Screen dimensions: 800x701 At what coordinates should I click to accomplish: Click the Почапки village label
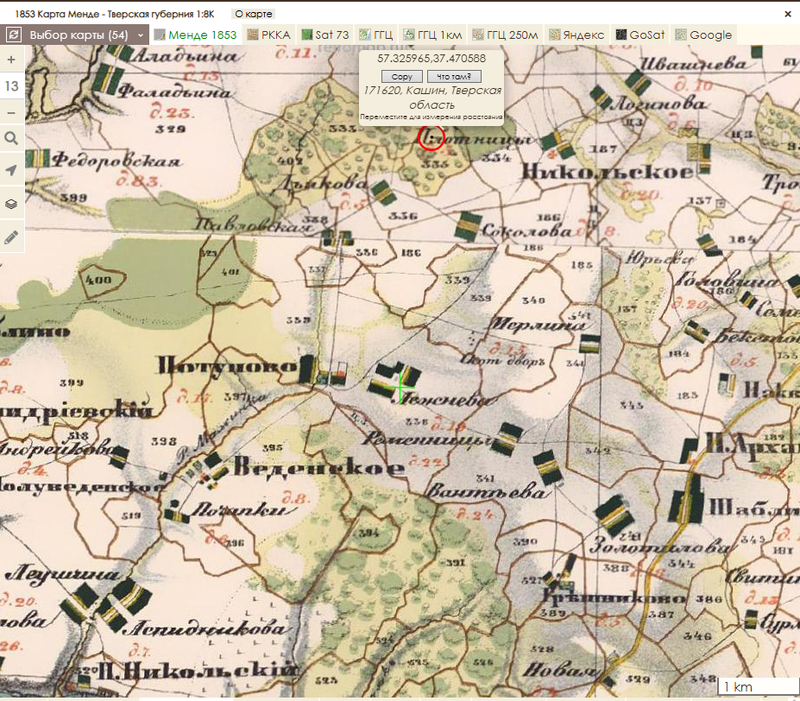[x=244, y=509]
